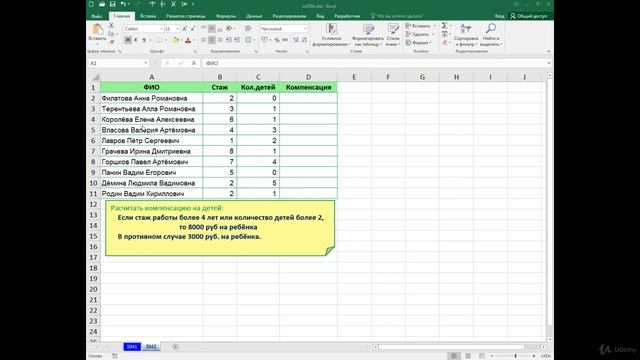The width and height of the screenshot is (640, 360).
Task: Click the Increase font size icon
Action: coord(184,29)
